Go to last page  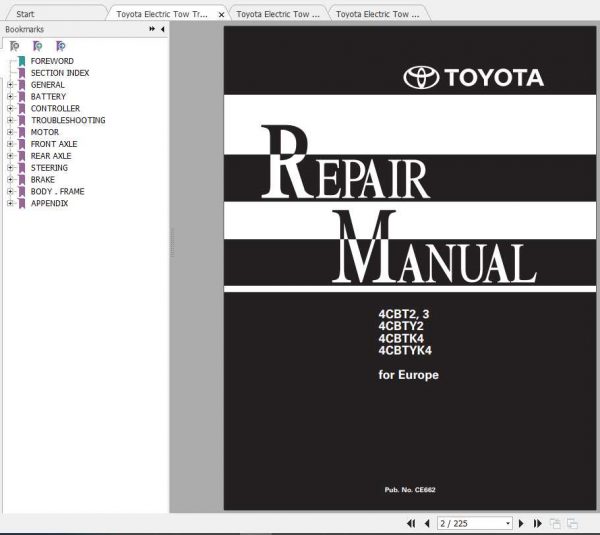point(538,523)
